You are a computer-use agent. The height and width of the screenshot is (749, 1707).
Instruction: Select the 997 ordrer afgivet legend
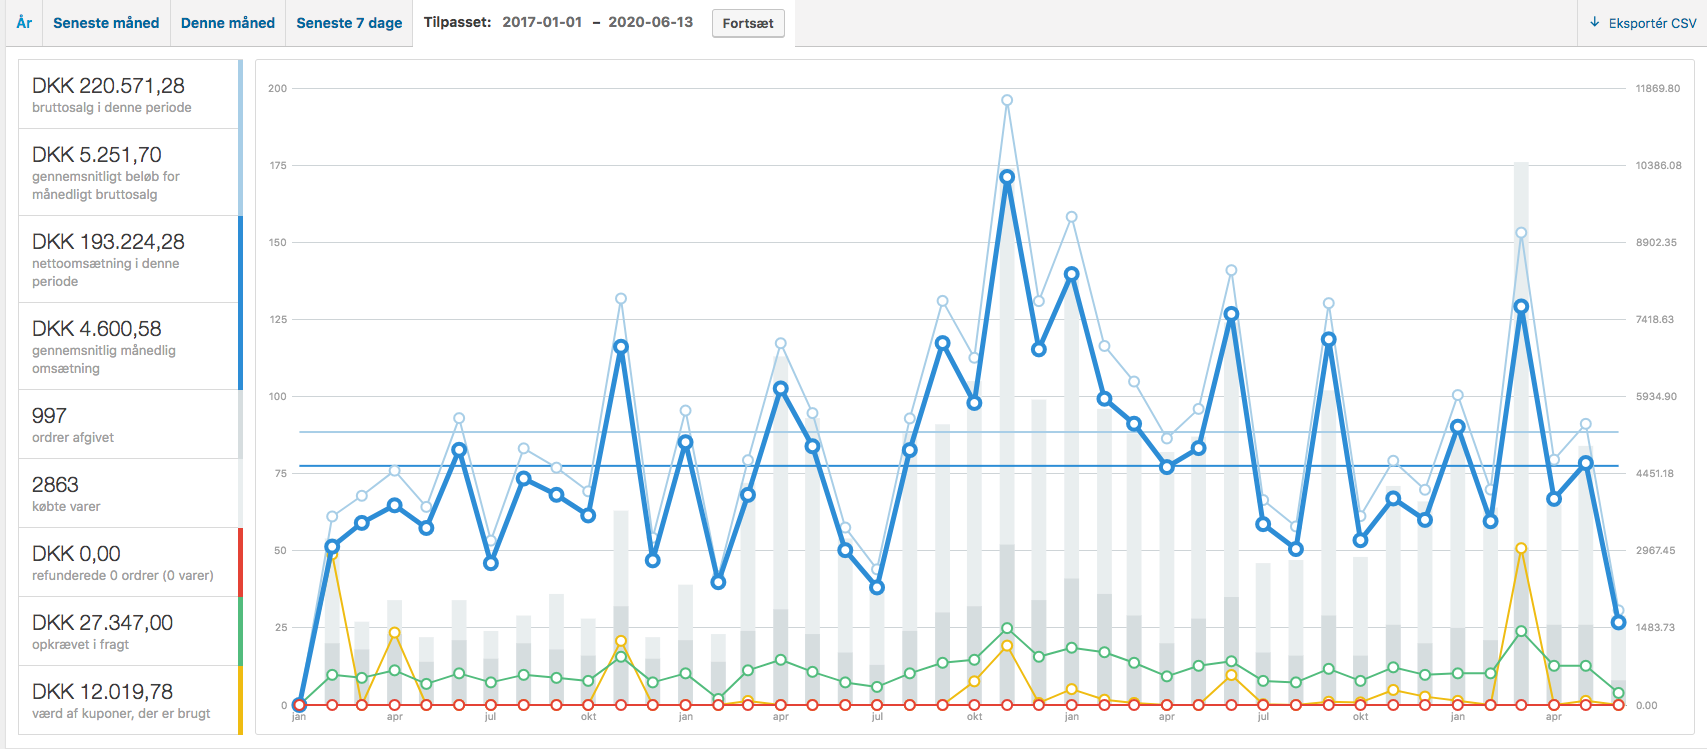click(x=129, y=424)
